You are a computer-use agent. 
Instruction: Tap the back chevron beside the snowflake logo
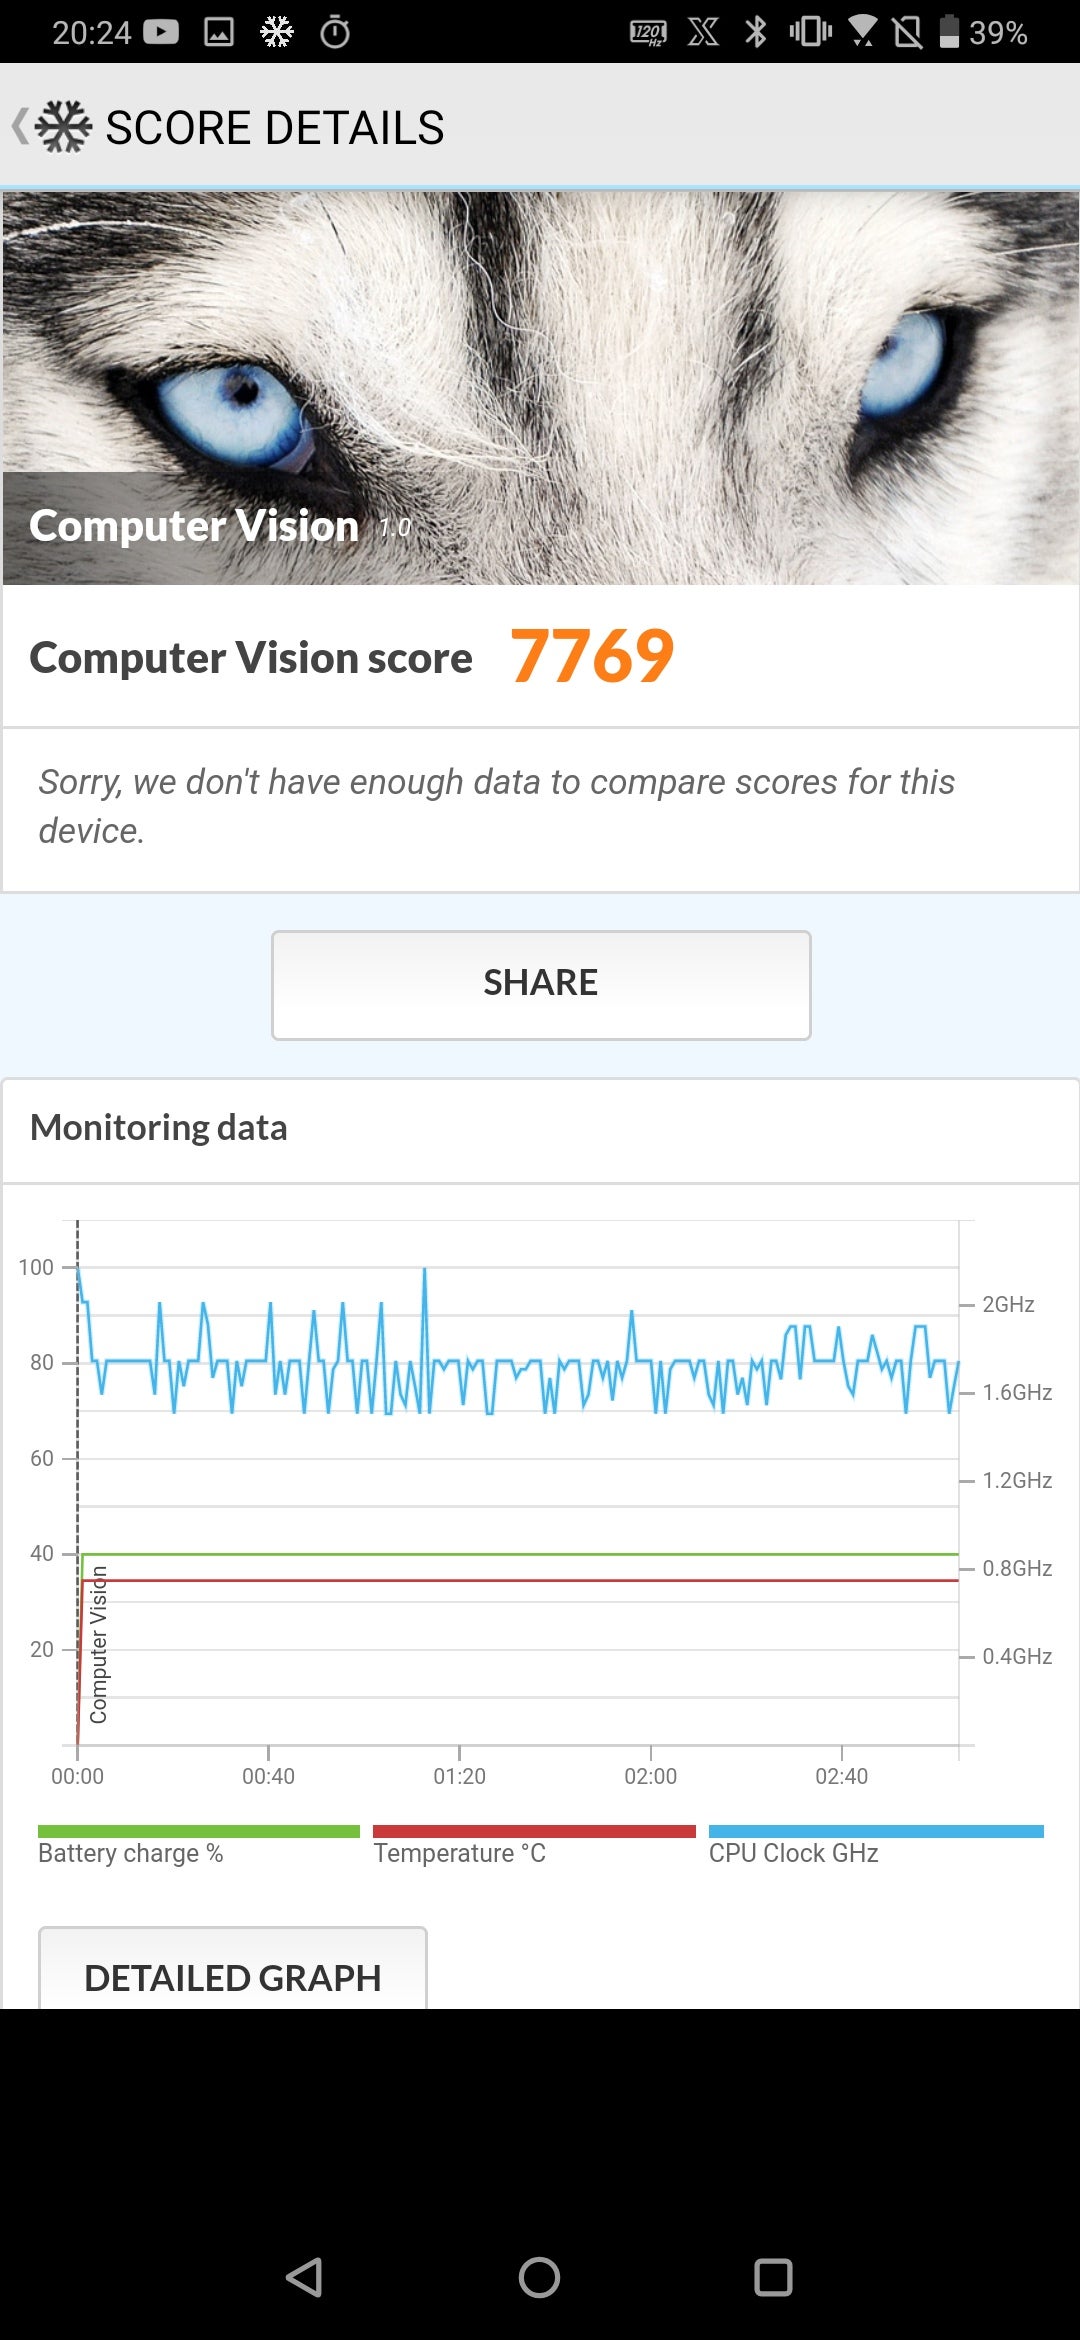(20, 127)
